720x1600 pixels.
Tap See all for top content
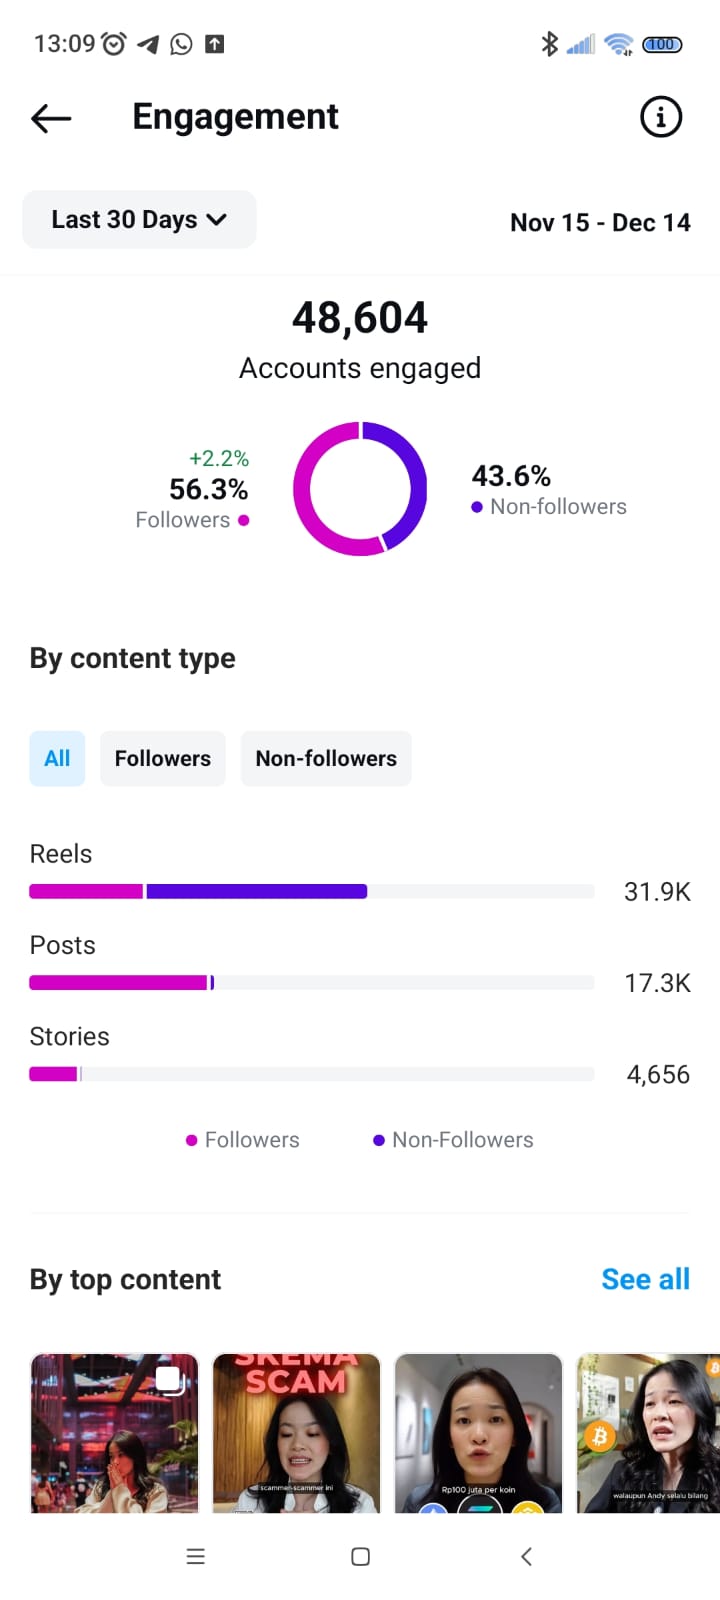645,1279
